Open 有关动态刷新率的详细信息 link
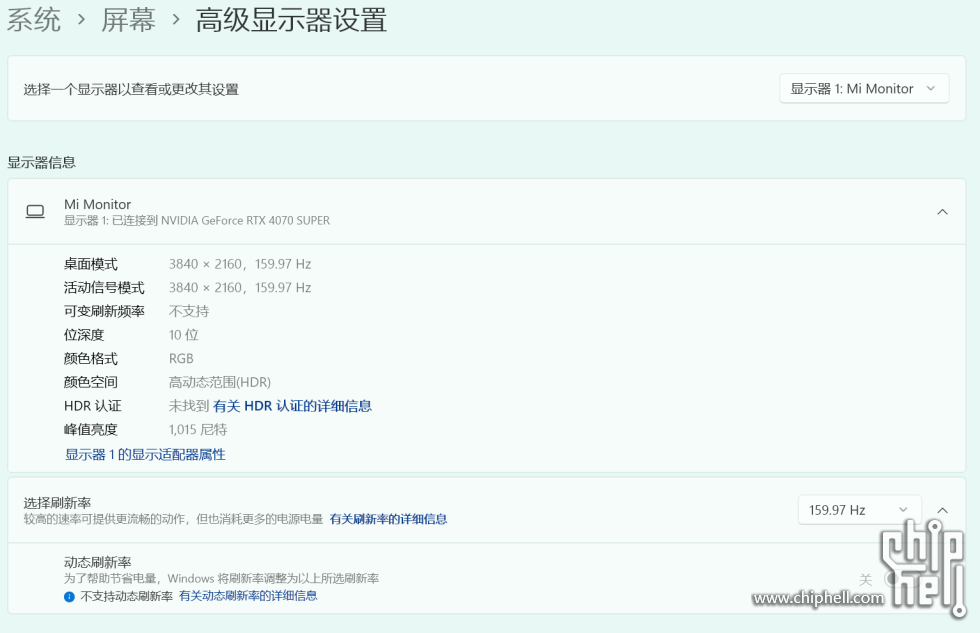 pyautogui.click(x=248, y=596)
